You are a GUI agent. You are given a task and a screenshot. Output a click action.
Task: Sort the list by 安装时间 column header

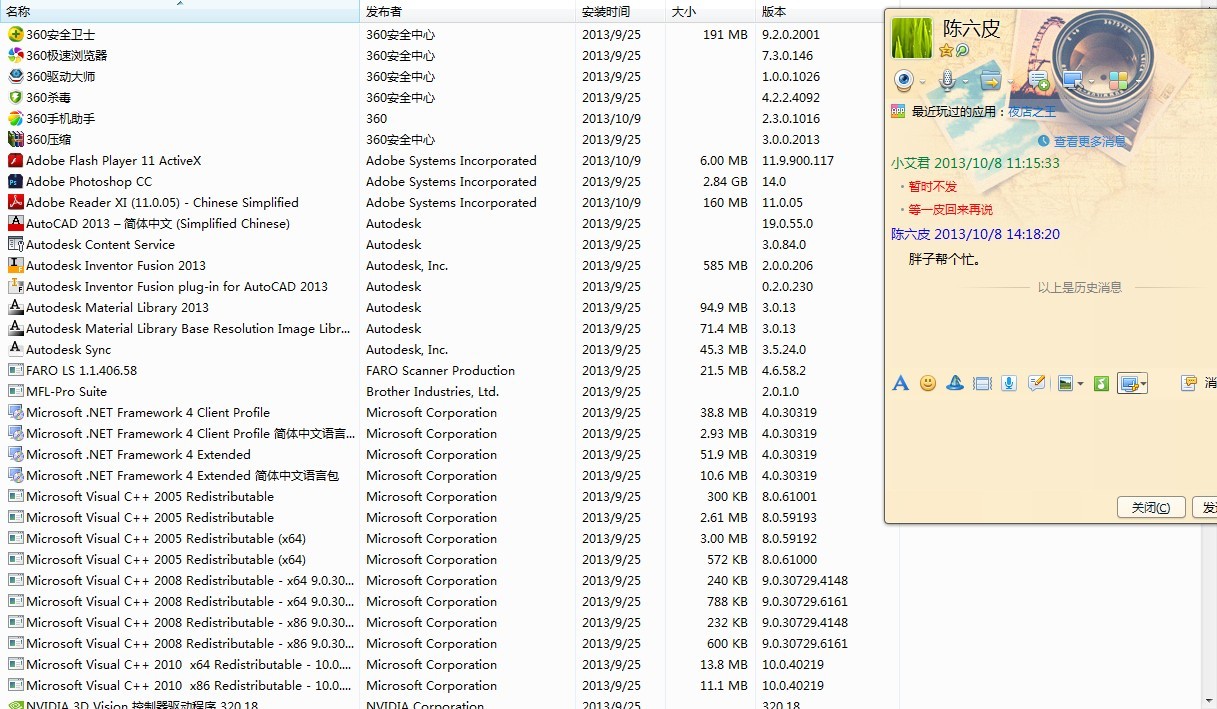tap(620, 11)
